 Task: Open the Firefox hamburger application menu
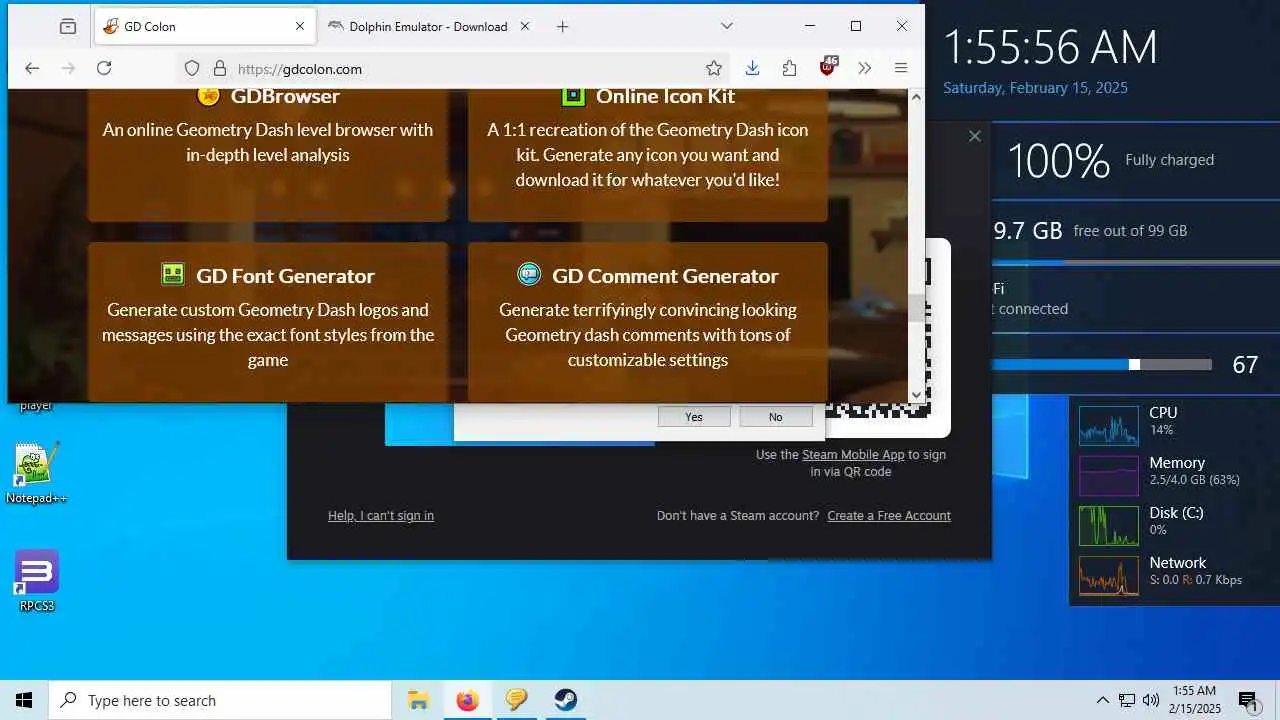point(901,68)
